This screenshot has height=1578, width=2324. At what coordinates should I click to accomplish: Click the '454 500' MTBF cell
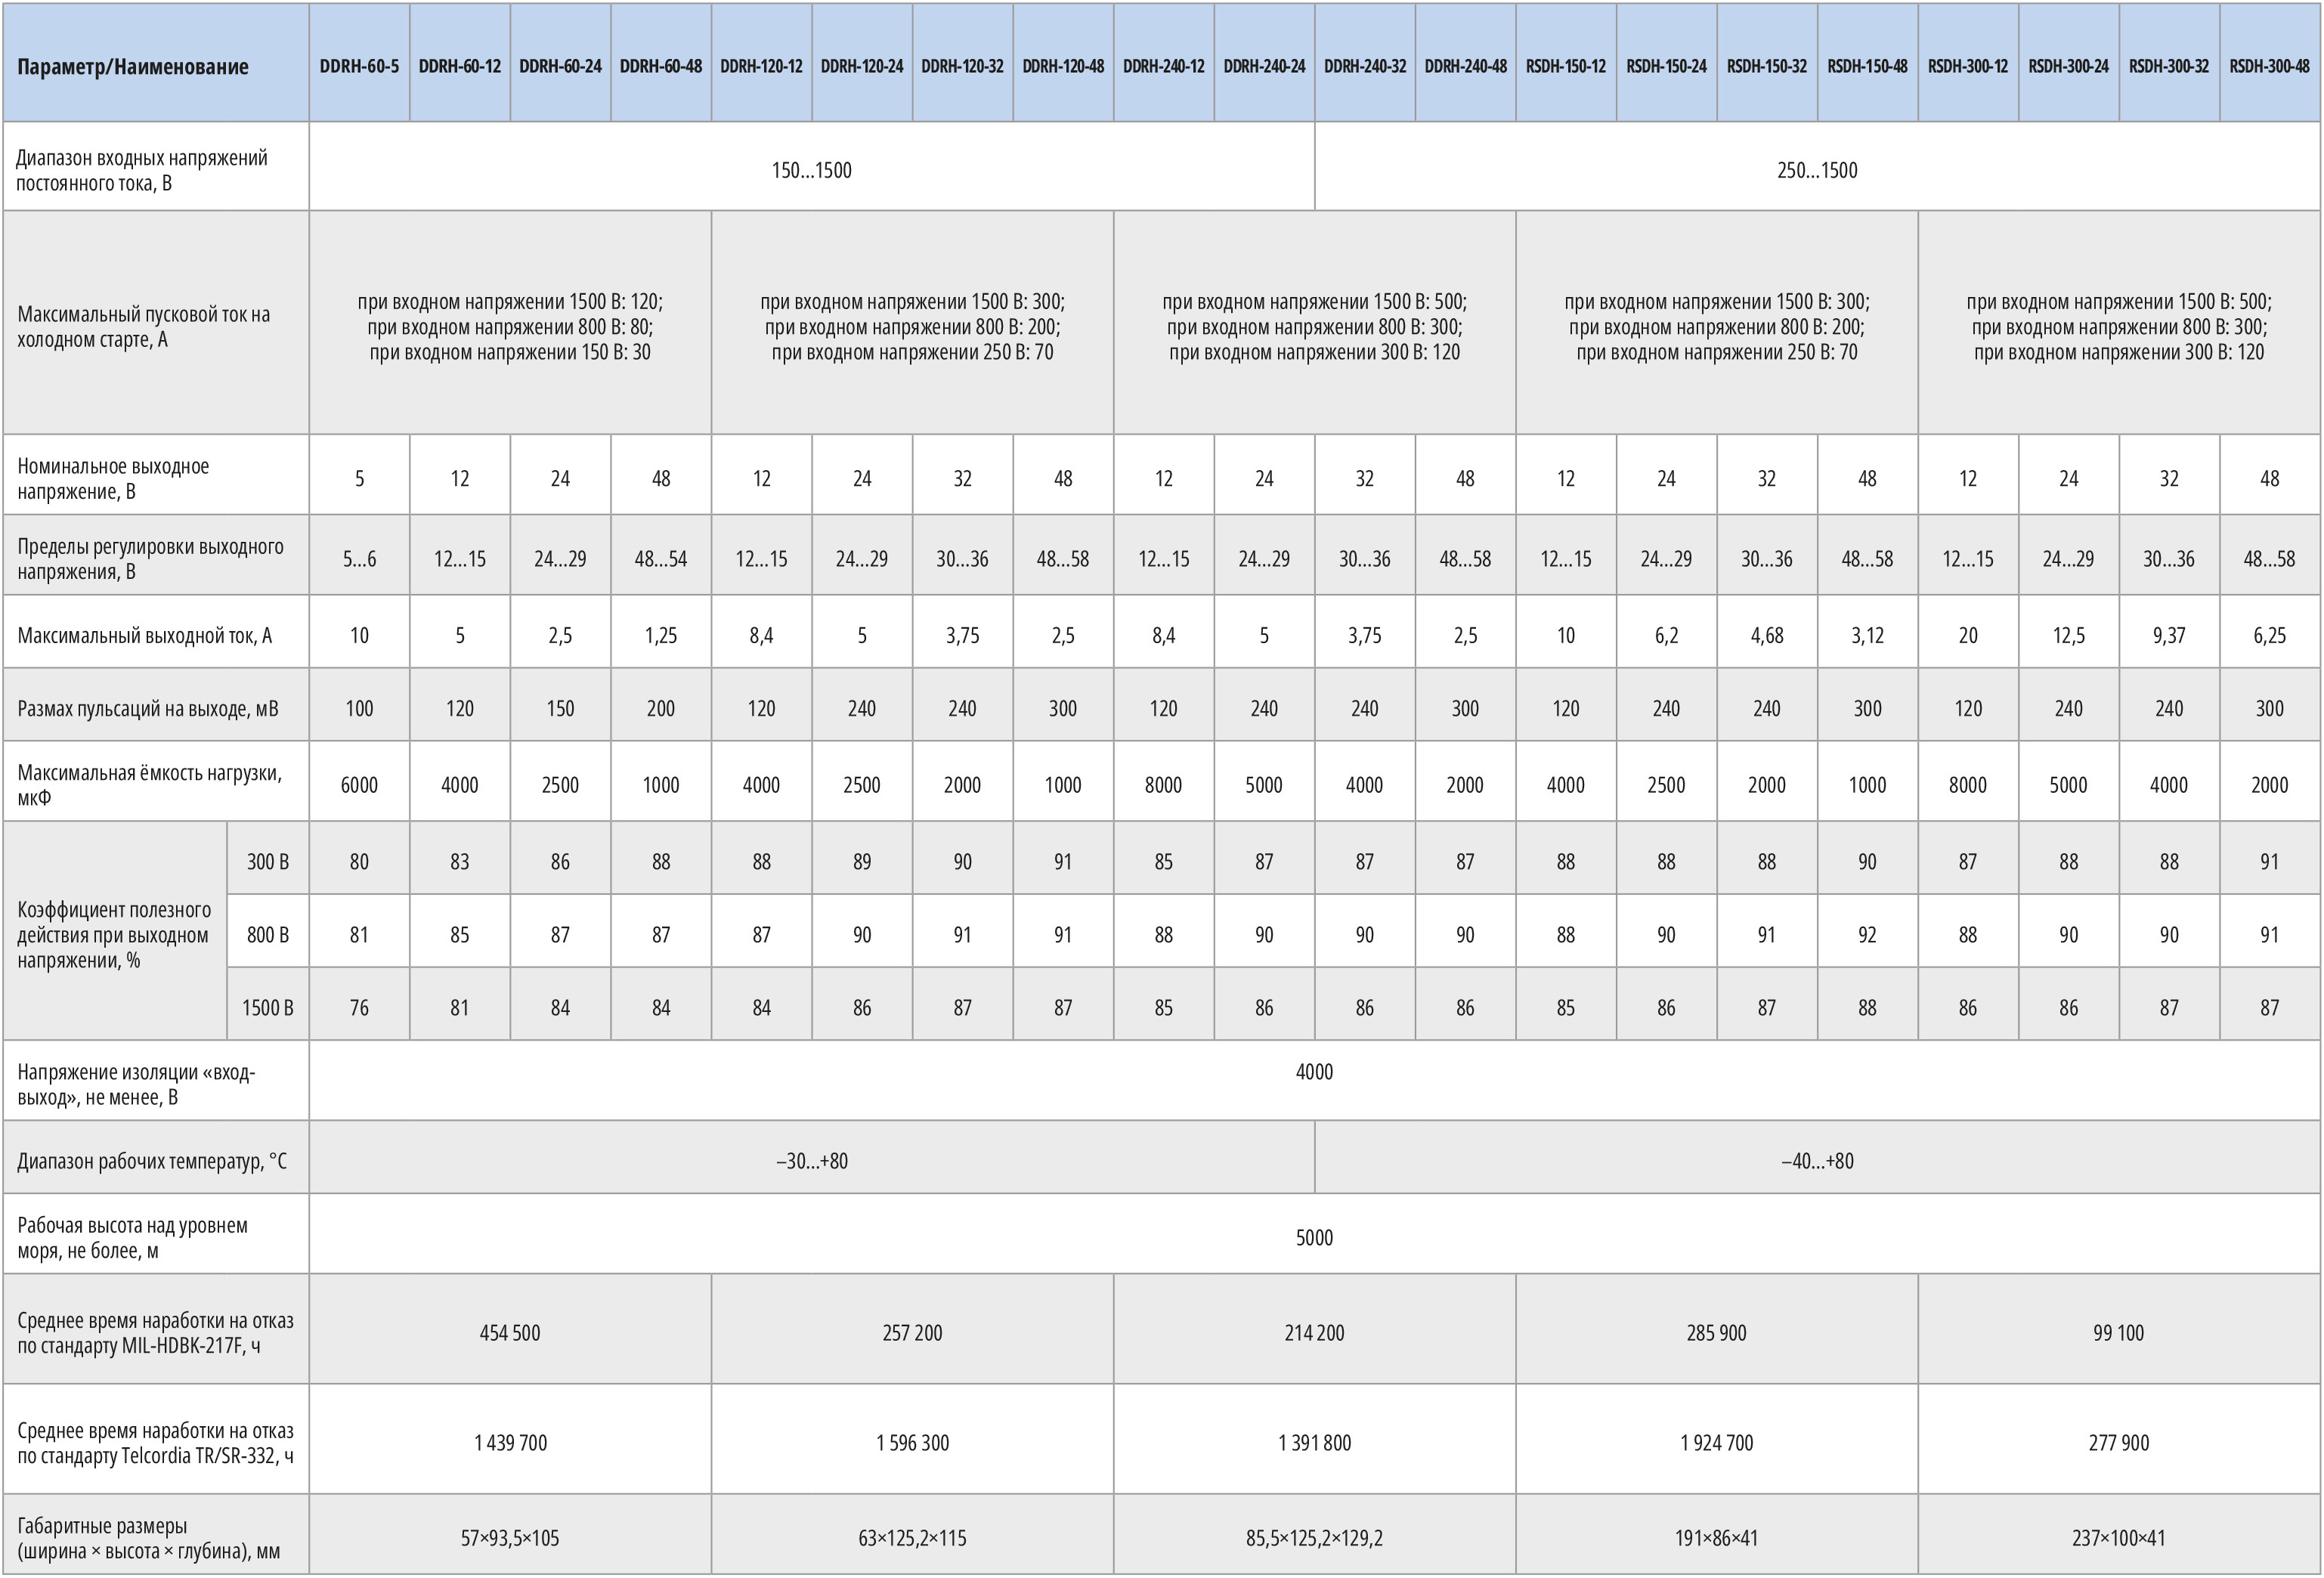(510, 1329)
